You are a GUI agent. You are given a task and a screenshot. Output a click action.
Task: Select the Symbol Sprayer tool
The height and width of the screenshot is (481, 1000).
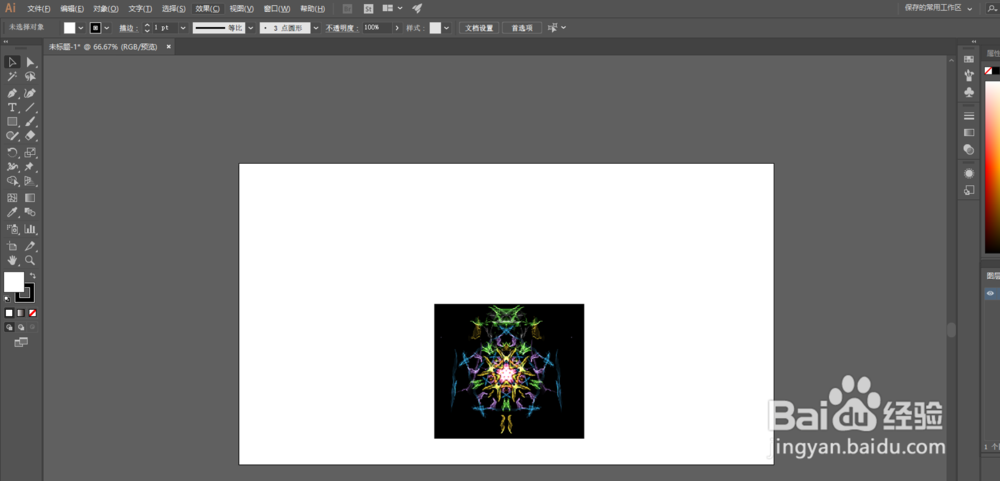(12, 229)
